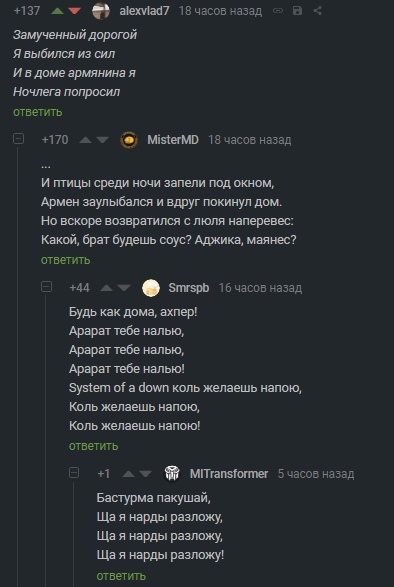
Task: Collapse MisterMD's comment thread
Action: [x=18, y=139]
